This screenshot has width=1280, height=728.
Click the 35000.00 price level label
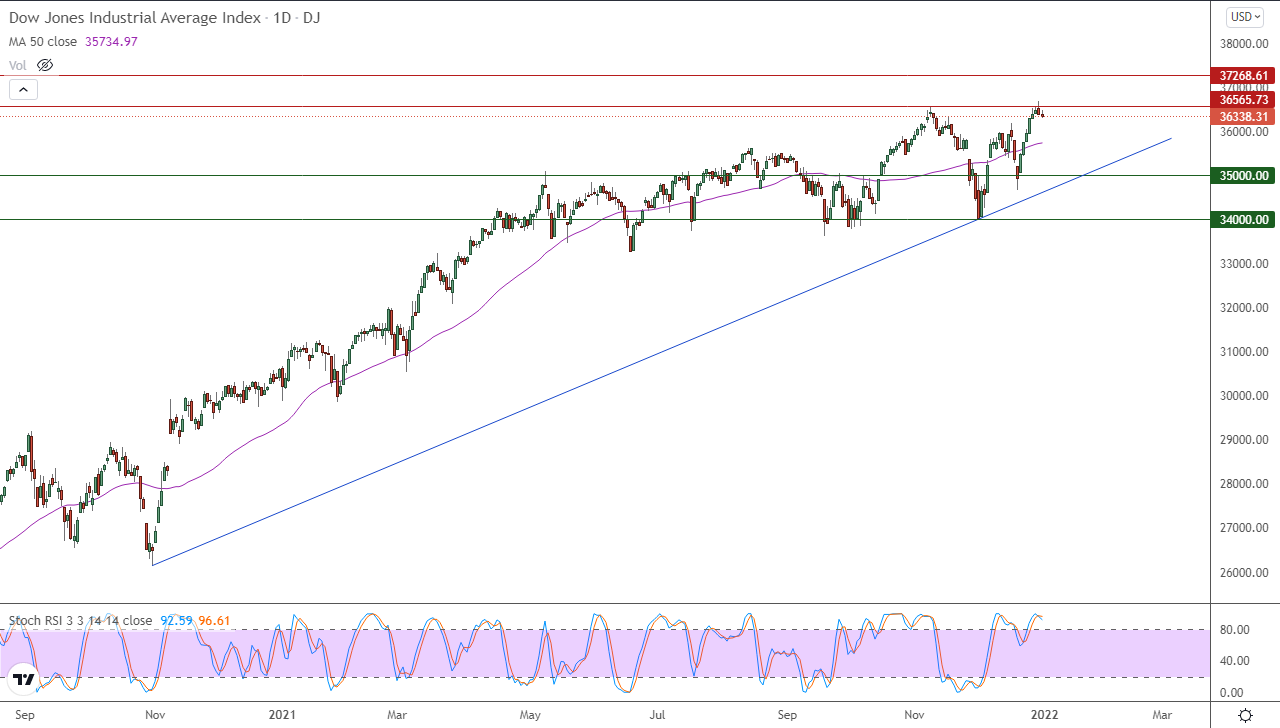pyautogui.click(x=1241, y=175)
